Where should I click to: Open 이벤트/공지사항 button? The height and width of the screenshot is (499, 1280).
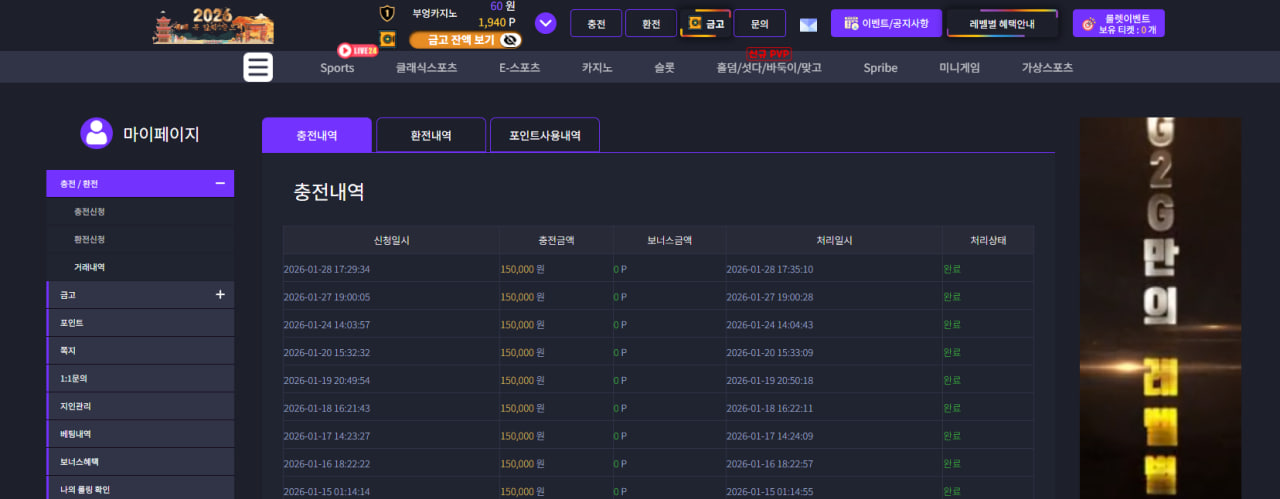click(886, 23)
